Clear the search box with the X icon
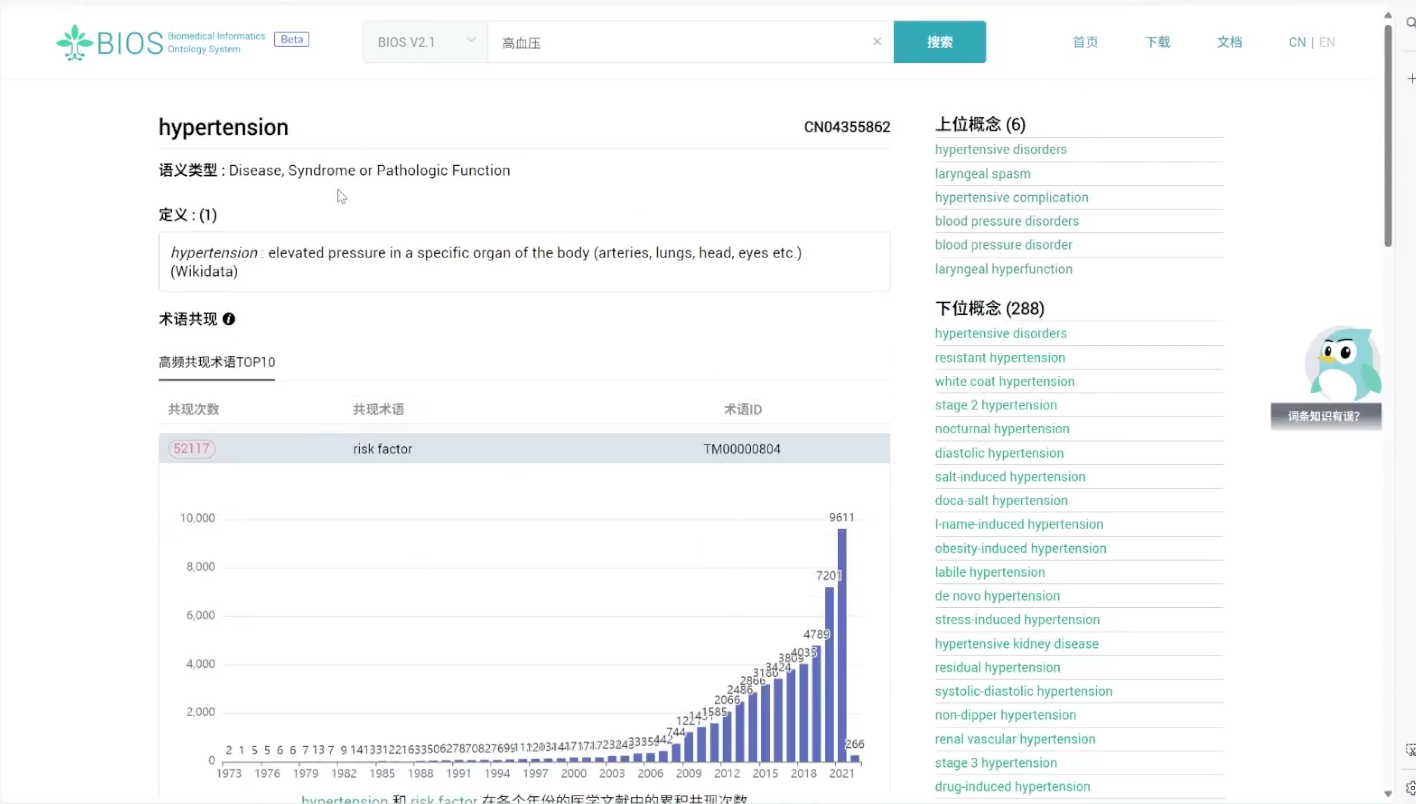This screenshot has height=804, width=1416. (x=877, y=42)
